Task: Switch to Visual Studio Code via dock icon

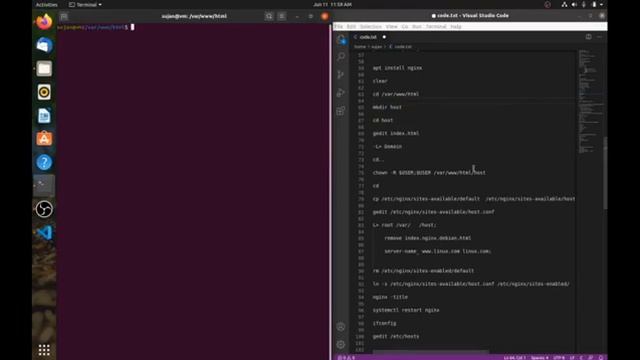Action: coord(44,233)
